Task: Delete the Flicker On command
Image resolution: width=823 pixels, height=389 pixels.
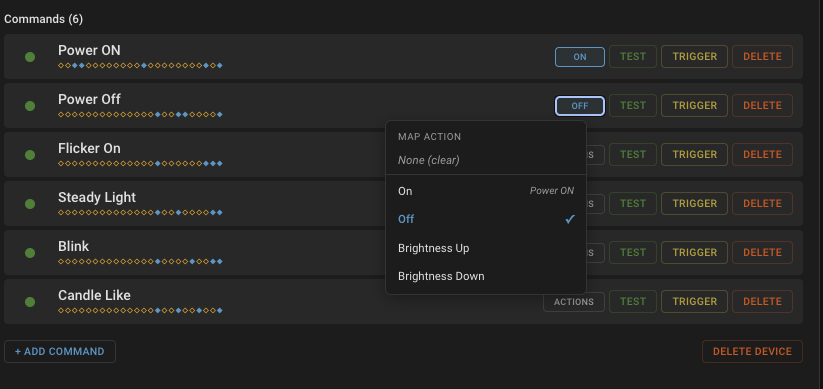Action: pos(762,155)
